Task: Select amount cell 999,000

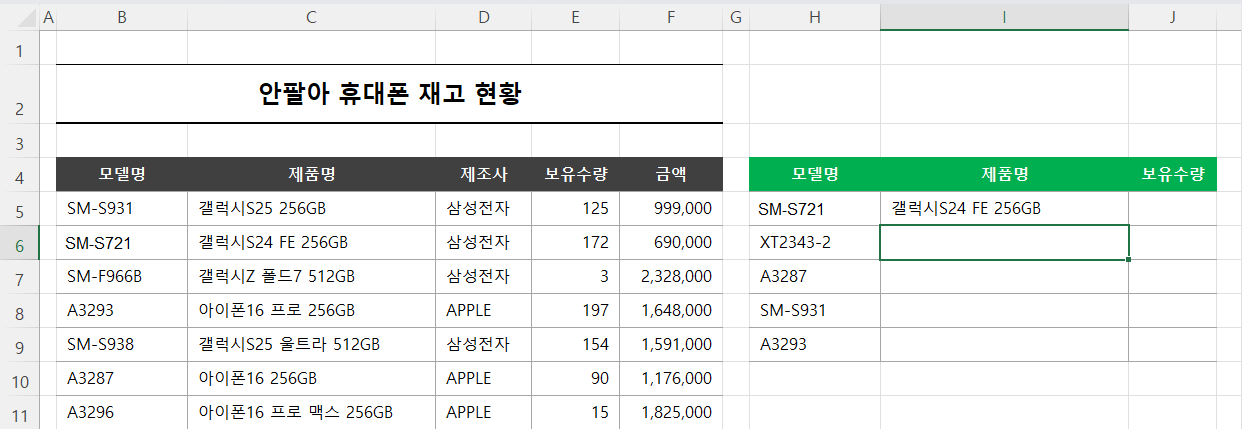Action: pyautogui.click(x=671, y=208)
